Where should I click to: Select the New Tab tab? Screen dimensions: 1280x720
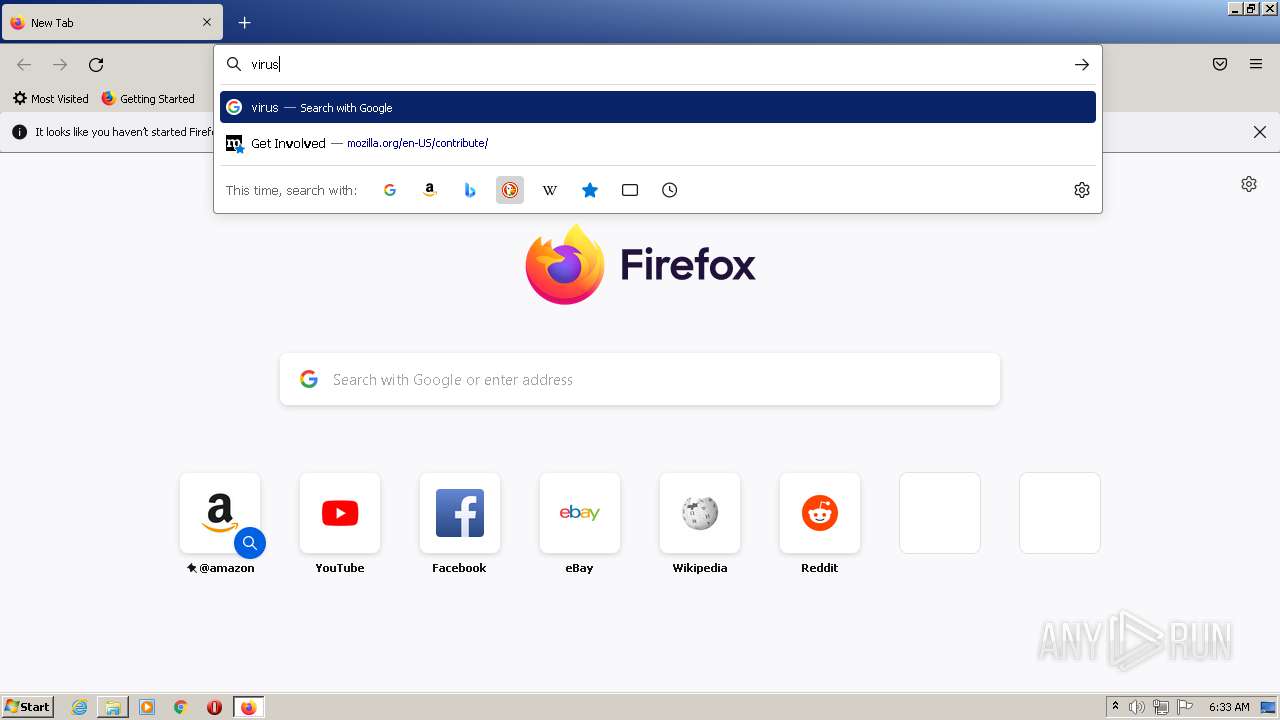click(x=112, y=22)
